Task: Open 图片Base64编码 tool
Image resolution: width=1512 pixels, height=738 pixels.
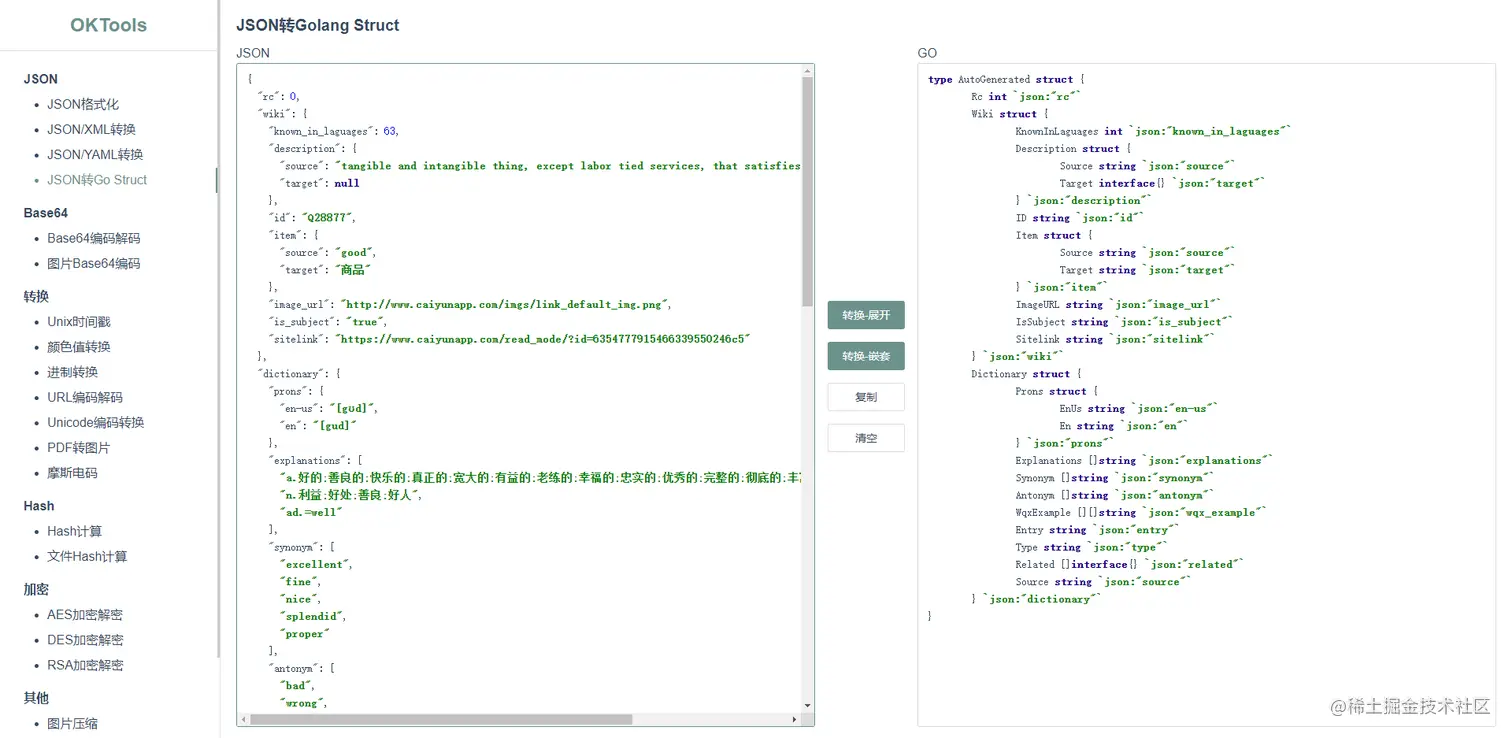Action: tap(94, 263)
